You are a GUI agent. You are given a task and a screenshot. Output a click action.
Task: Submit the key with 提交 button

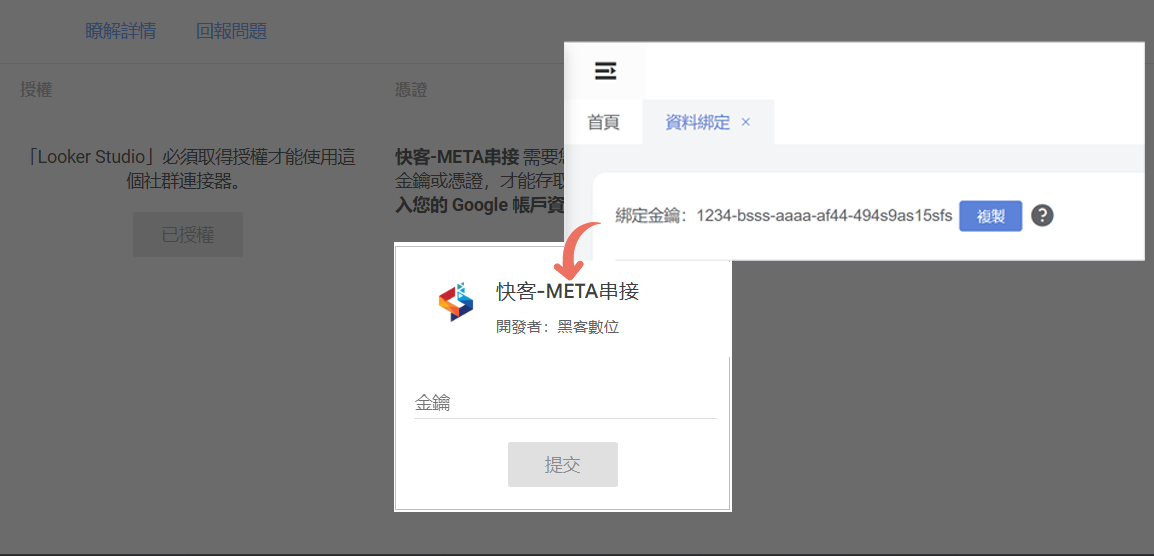562,465
